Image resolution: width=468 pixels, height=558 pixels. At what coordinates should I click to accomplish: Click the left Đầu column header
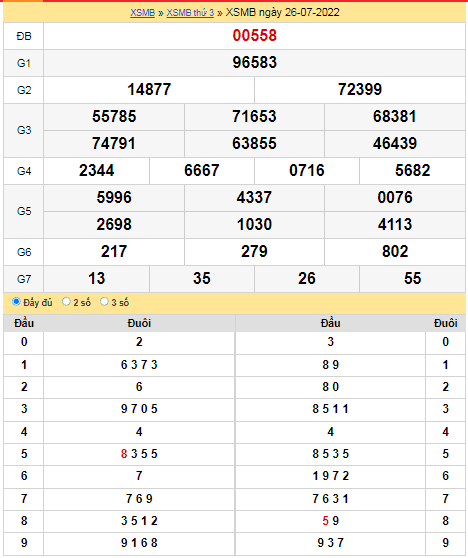tap(24, 323)
